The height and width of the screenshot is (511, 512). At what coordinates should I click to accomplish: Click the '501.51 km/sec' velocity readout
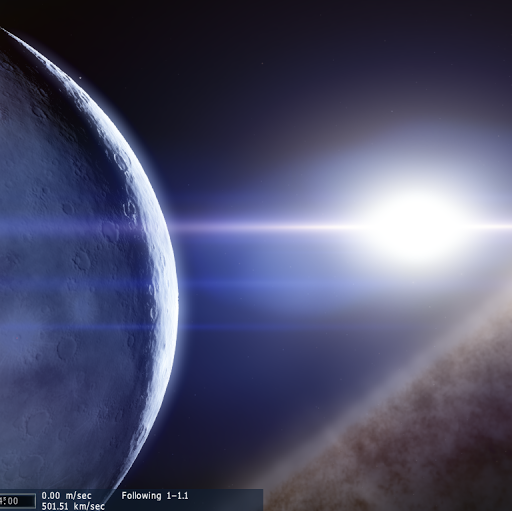(73, 506)
